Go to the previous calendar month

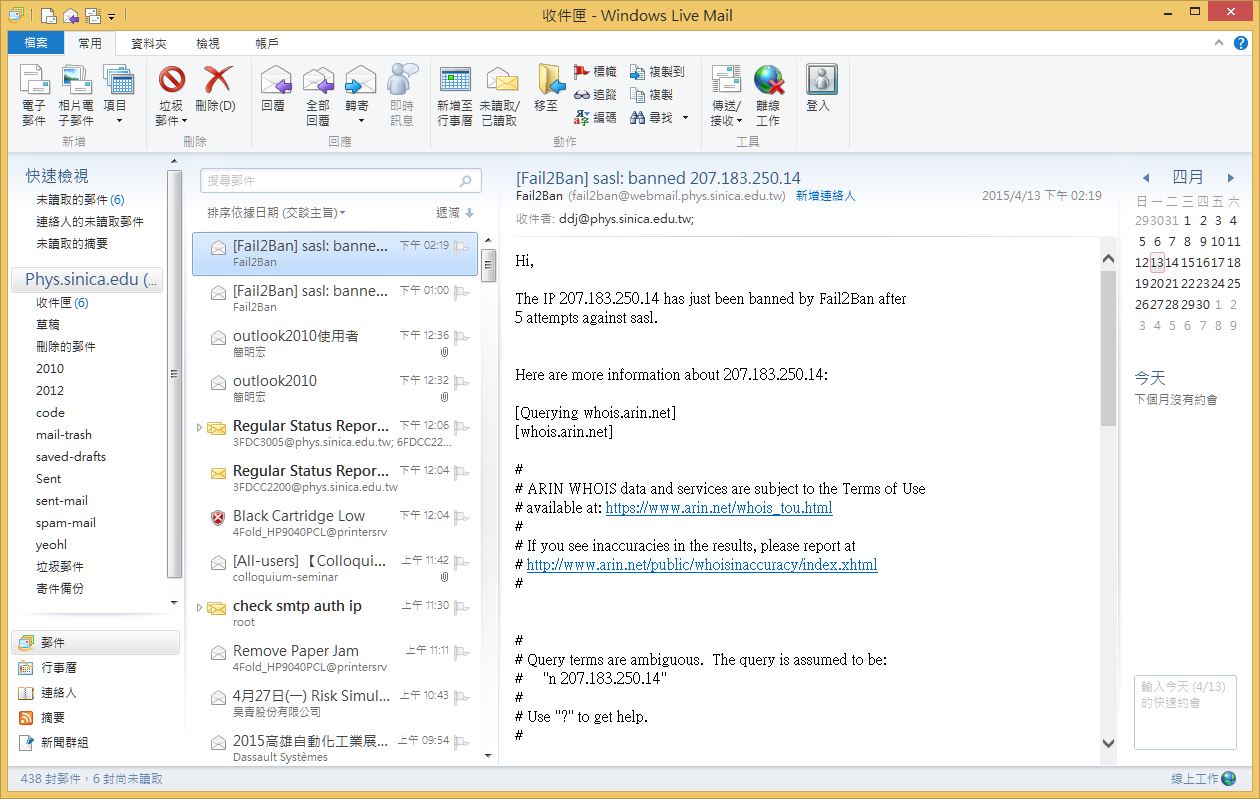(x=1145, y=178)
